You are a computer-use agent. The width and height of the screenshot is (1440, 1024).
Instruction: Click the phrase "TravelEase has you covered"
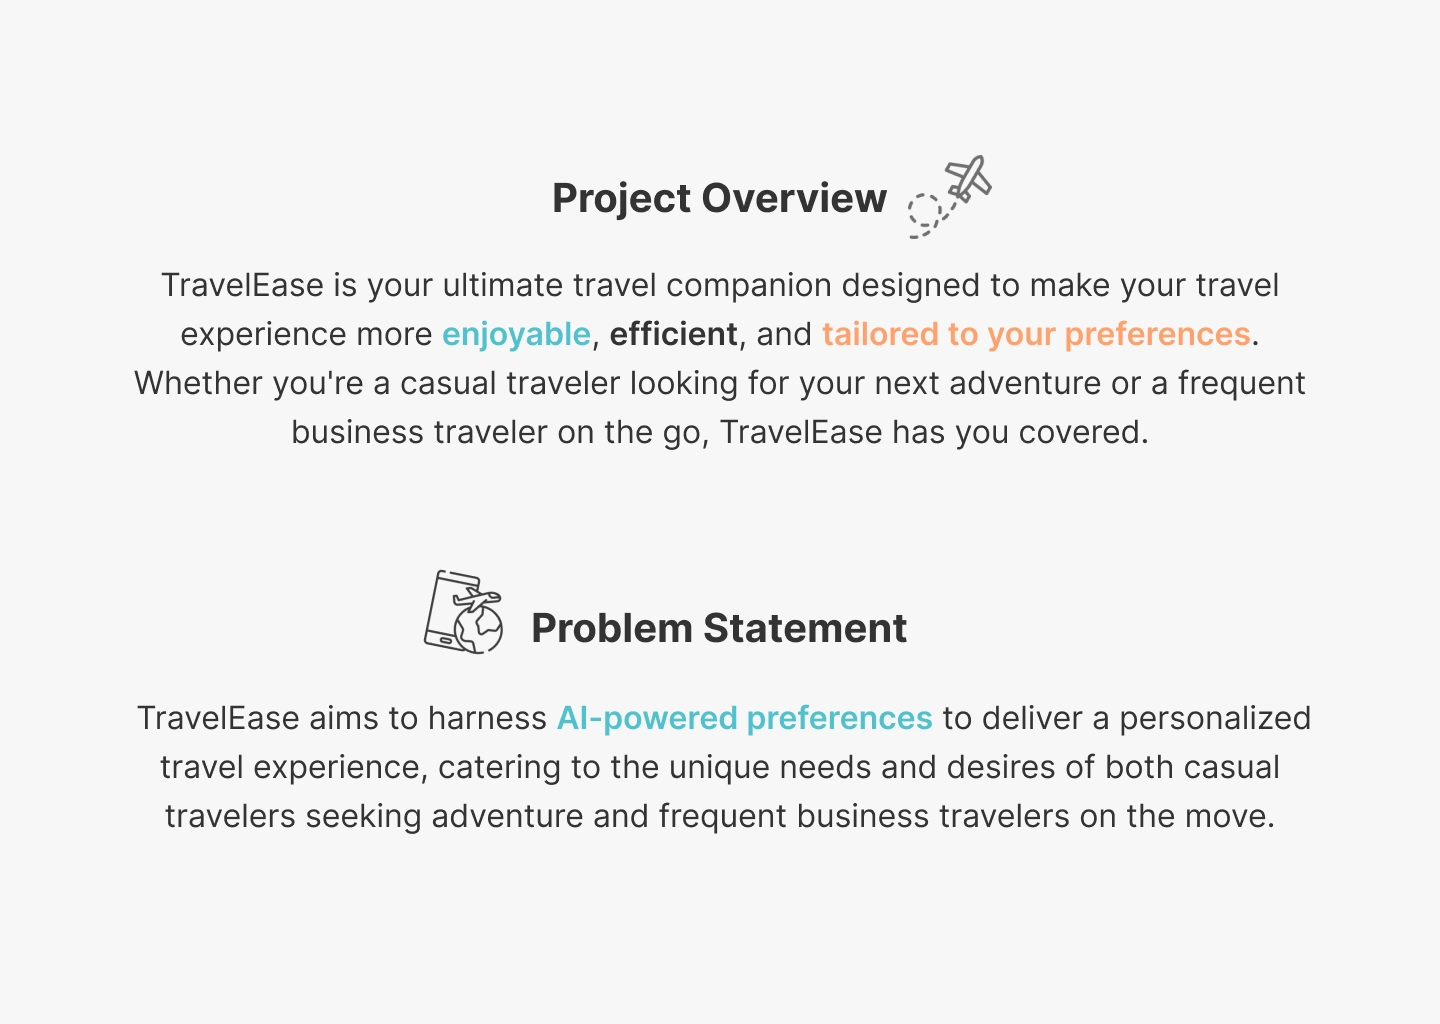(933, 432)
